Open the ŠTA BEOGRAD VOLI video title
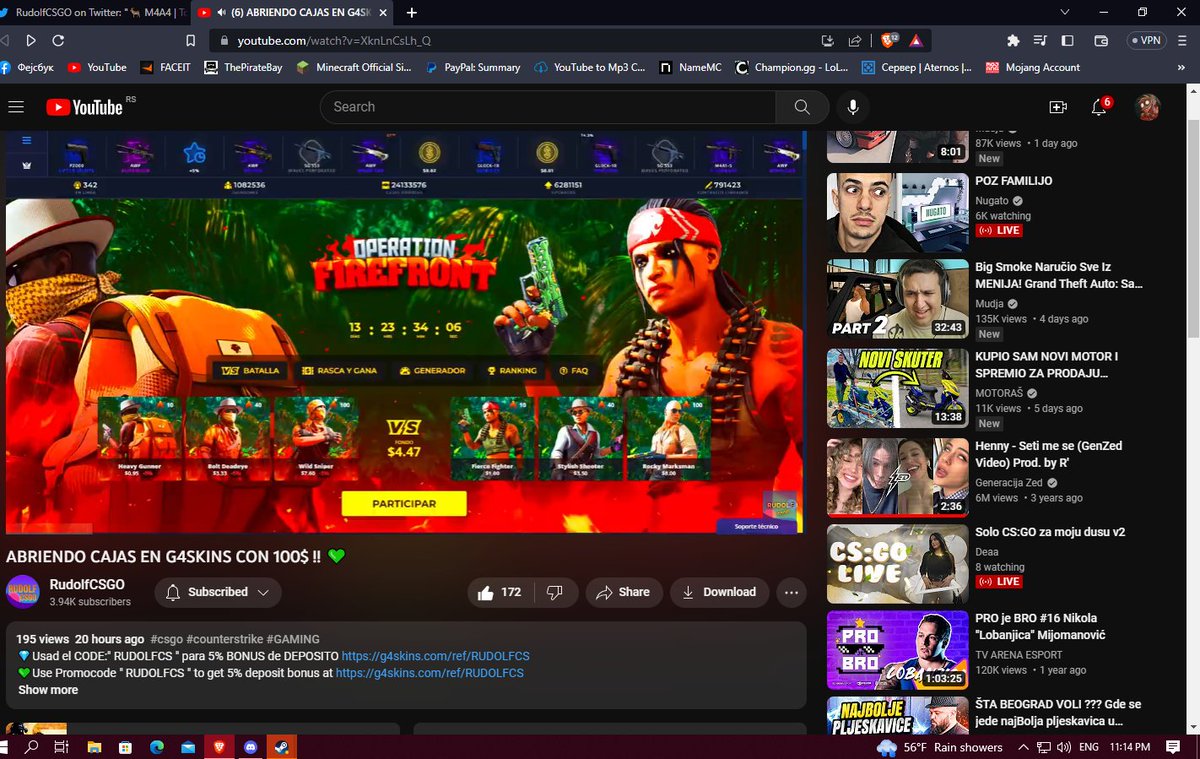 pyautogui.click(x=1058, y=712)
